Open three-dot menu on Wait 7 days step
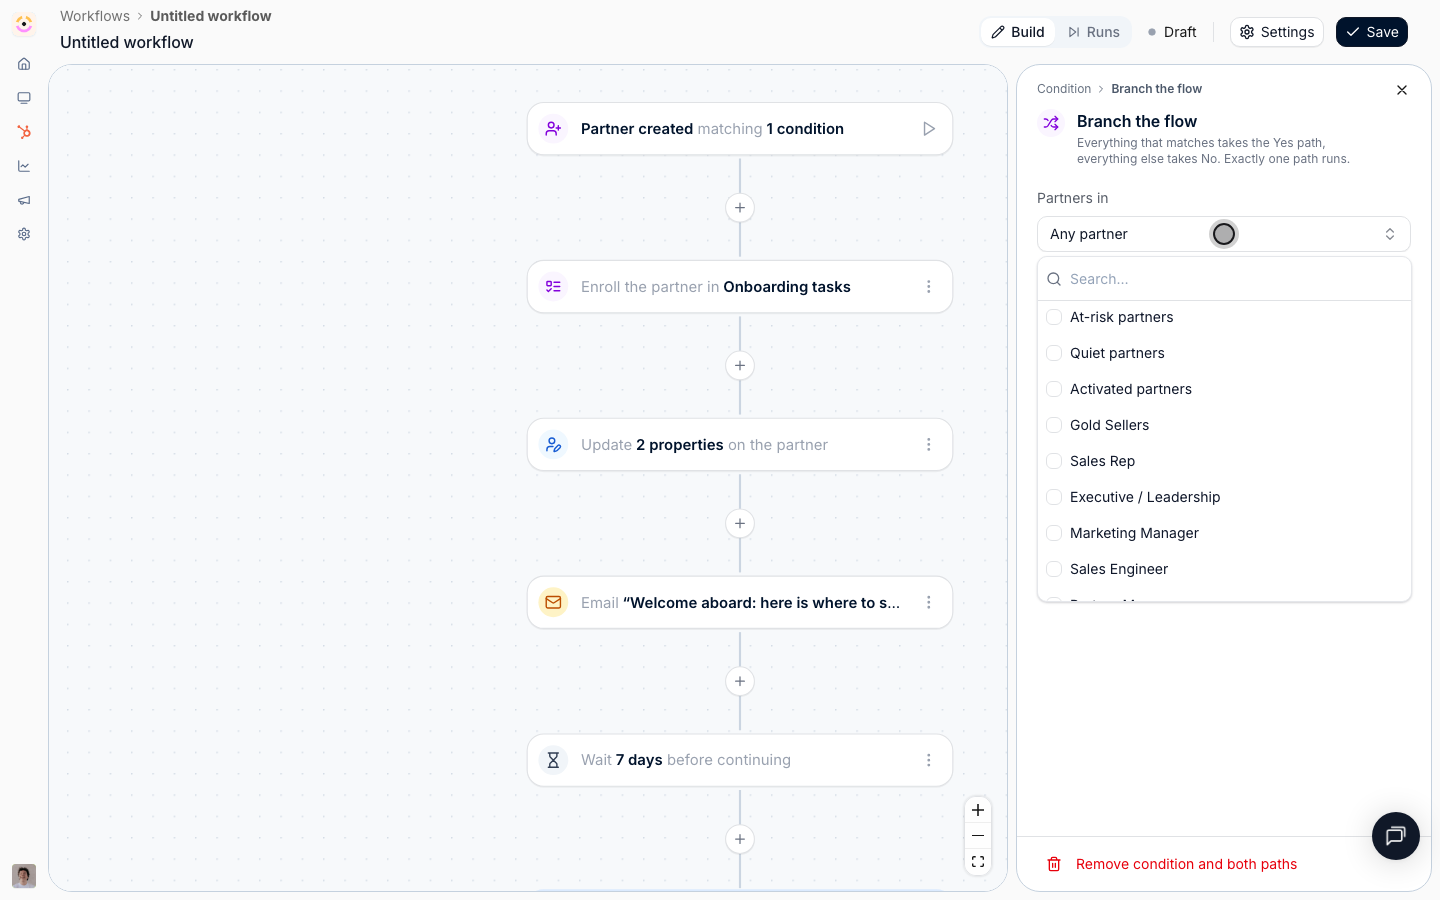1440x900 pixels. click(929, 760)
